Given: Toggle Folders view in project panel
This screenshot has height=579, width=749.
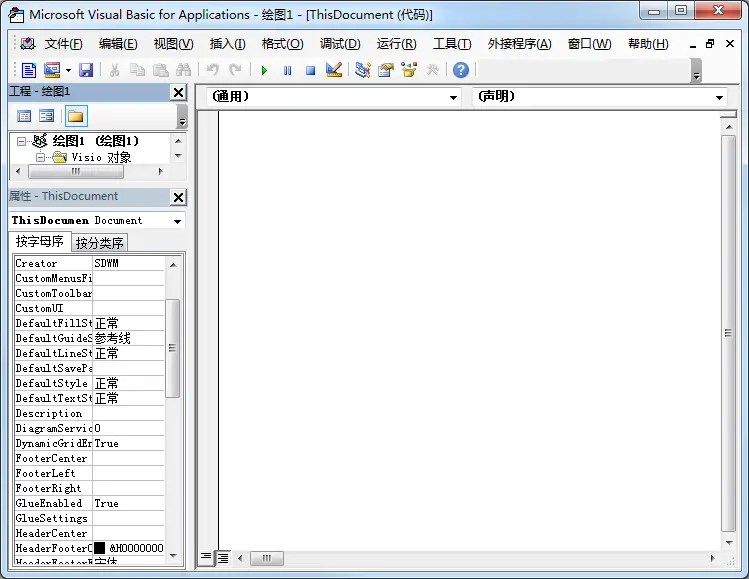Looking at the screenshot, I should pyautogui.click(x=76, y=116).
